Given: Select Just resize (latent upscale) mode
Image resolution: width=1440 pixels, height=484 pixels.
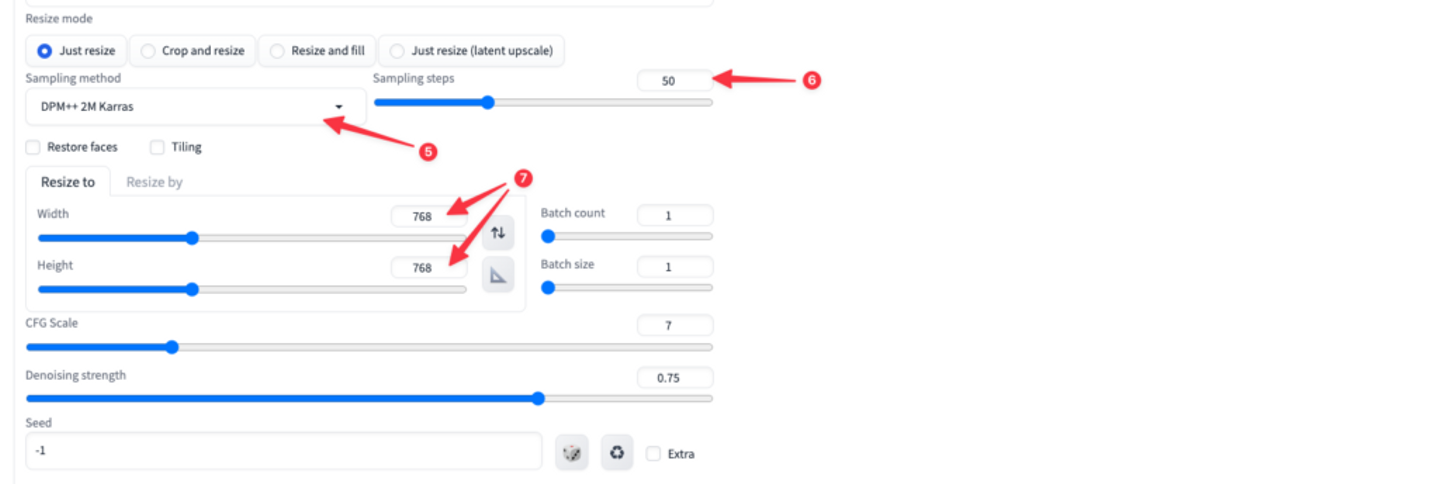Looking at the screenshot, I should [398, 51].
